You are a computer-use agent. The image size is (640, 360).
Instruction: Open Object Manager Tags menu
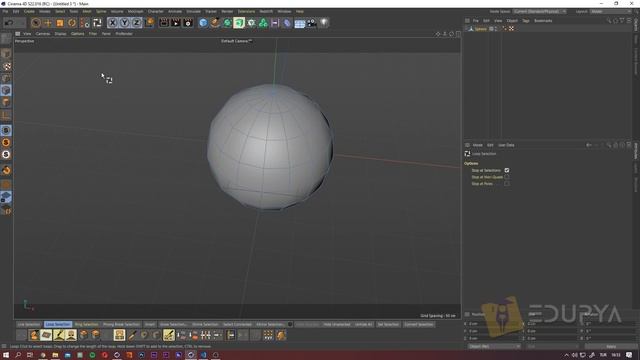(526, 21)
